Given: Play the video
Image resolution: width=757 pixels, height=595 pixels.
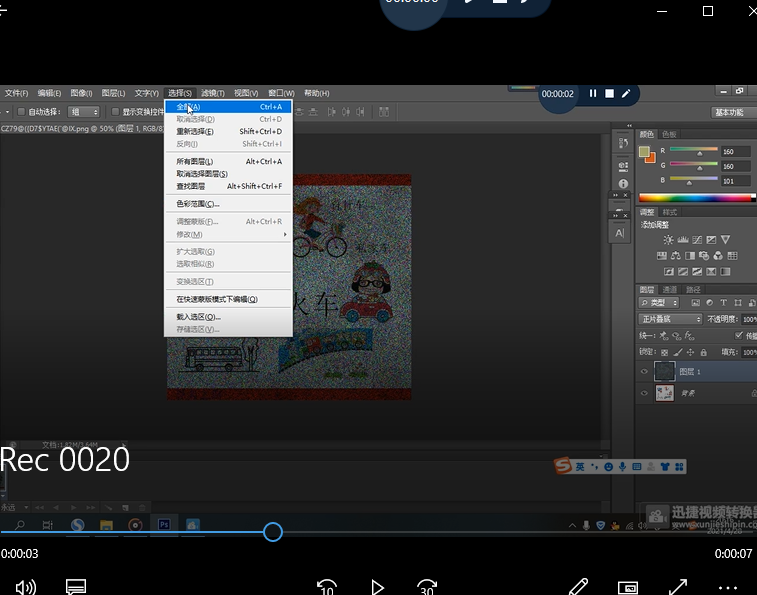Looking at the screenshot, I should point(377,587).
